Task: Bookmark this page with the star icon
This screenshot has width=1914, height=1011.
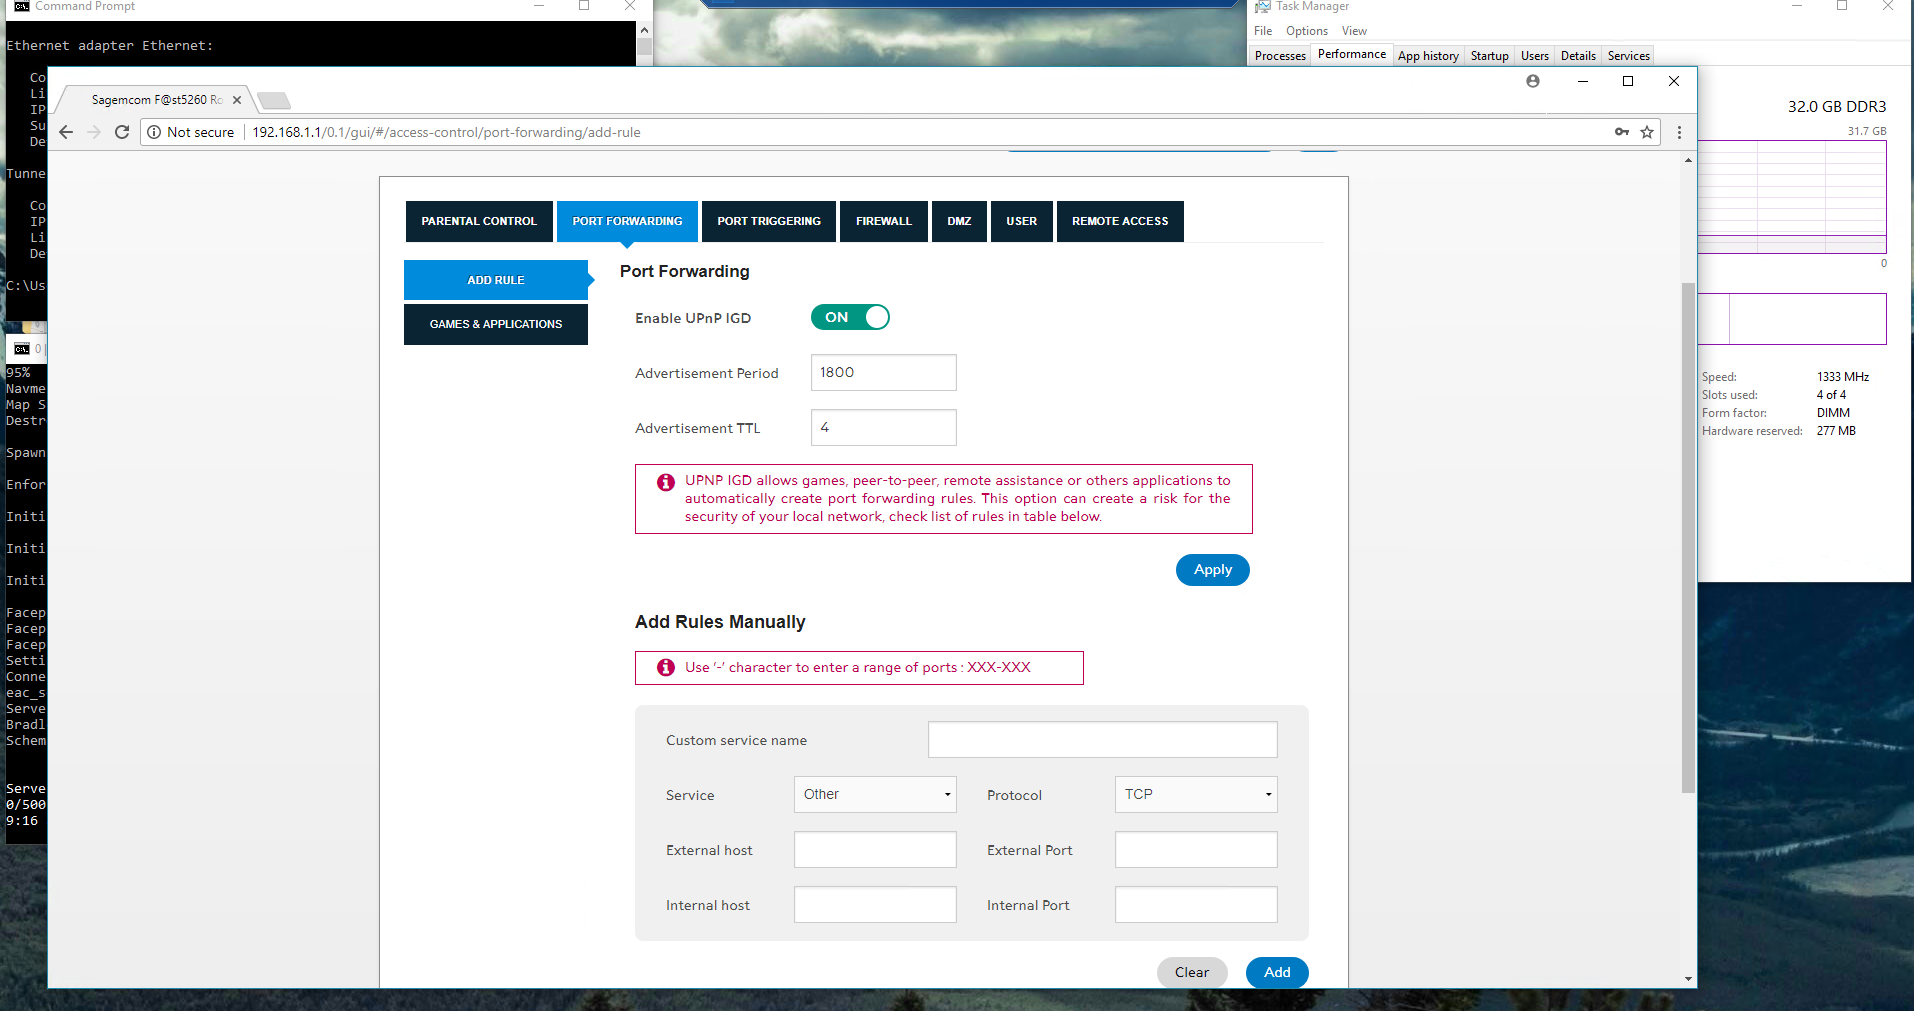Action: [1647, 132]
